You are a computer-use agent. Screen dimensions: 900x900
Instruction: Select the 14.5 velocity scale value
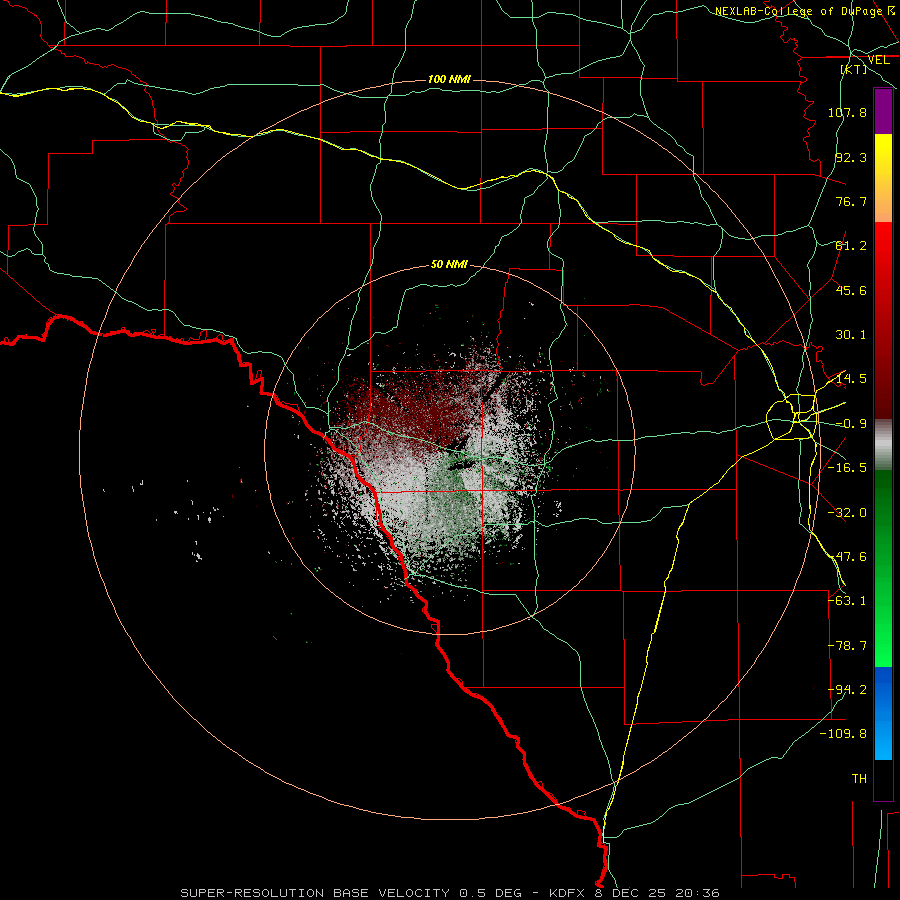pos(851,379)
